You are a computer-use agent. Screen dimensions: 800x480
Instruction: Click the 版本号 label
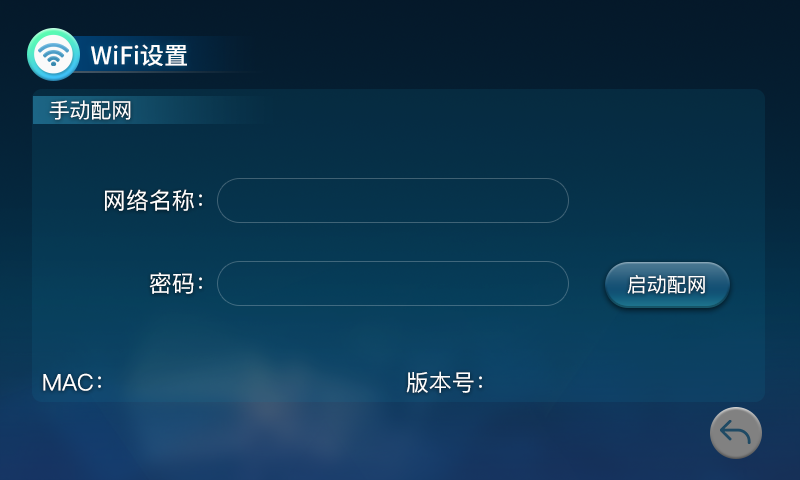point(444,383)
